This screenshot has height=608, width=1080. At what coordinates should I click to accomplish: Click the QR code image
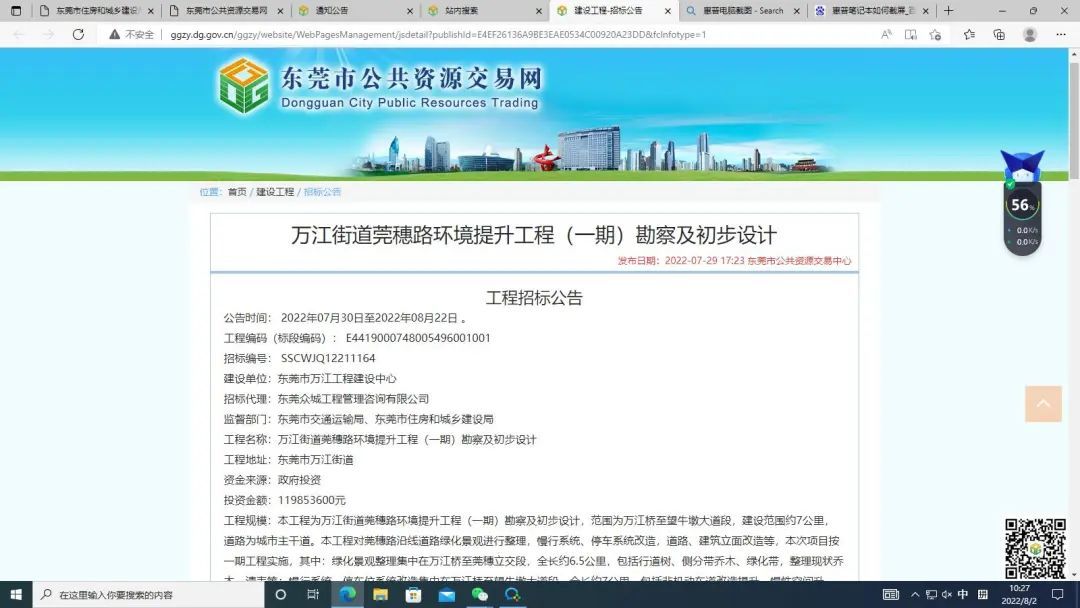pos(1034,548)
